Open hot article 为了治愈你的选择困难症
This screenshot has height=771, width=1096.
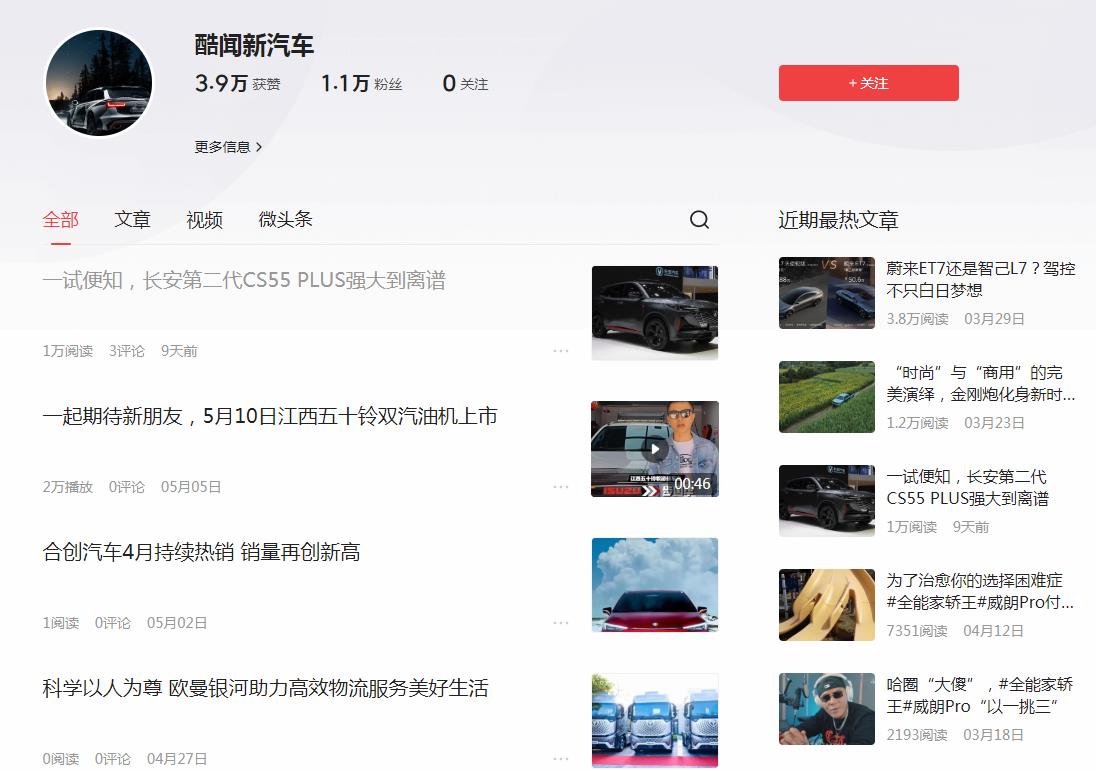click(x=981, y=591)
